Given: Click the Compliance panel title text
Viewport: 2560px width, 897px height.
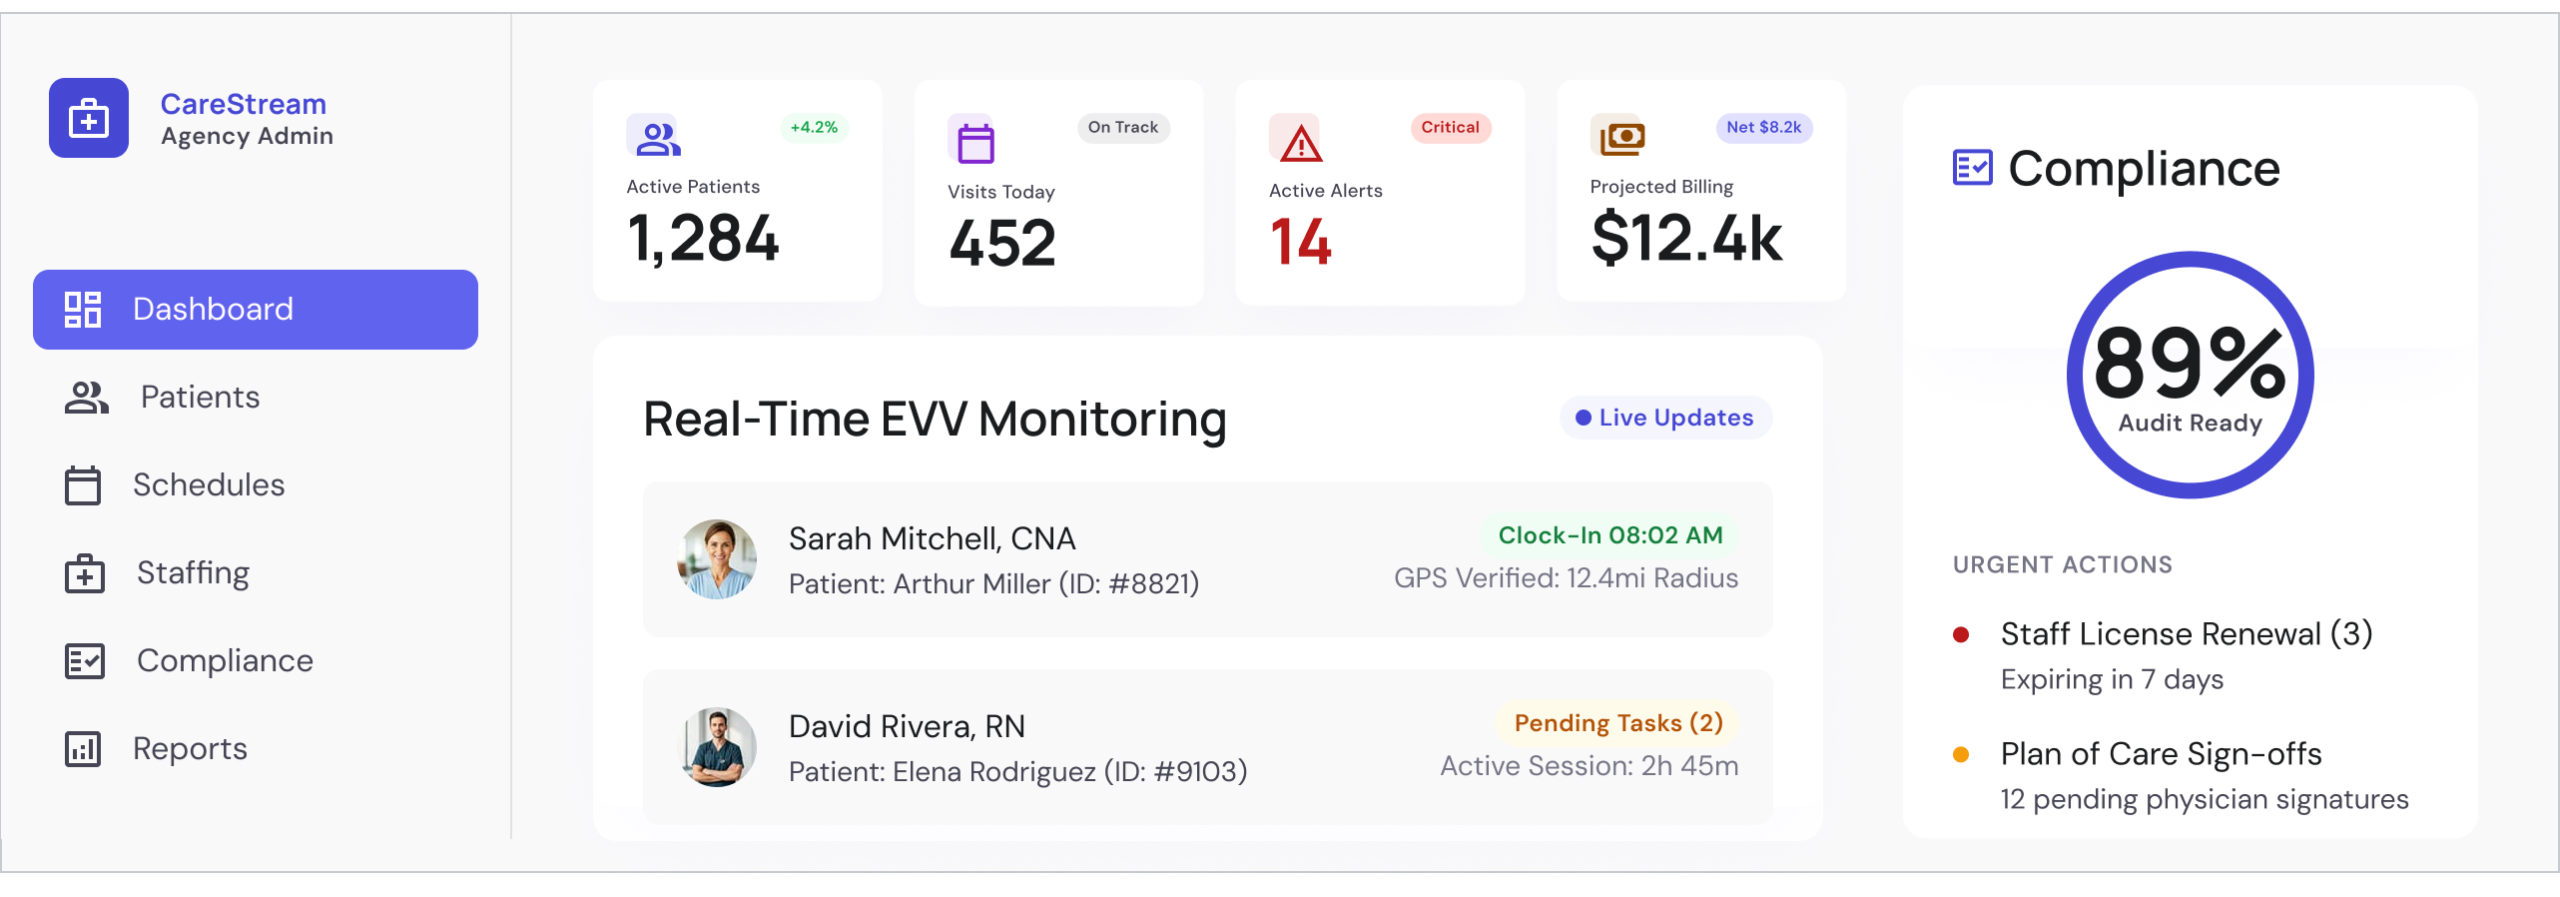Looking at the screenshot, I should pos(2144,168).
